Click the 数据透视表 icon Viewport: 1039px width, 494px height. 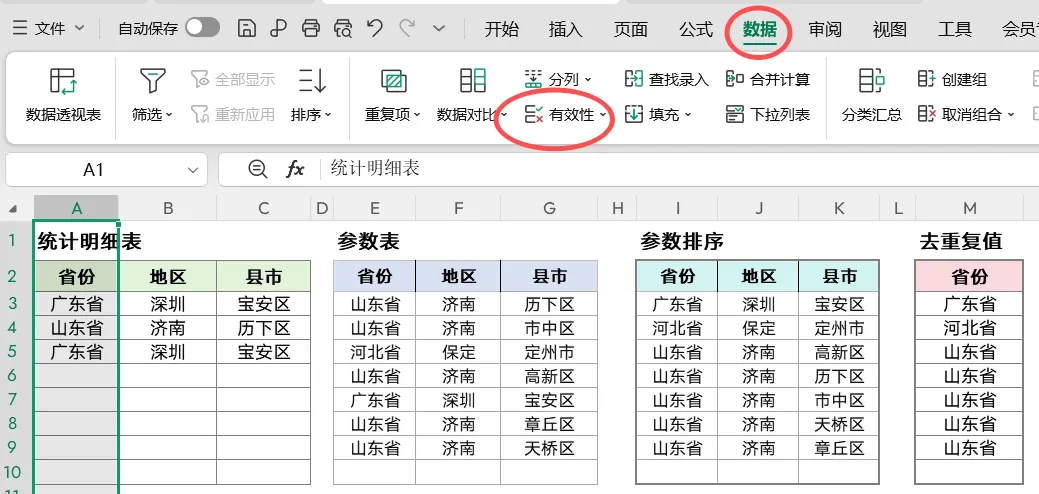(x=64, y=81)
